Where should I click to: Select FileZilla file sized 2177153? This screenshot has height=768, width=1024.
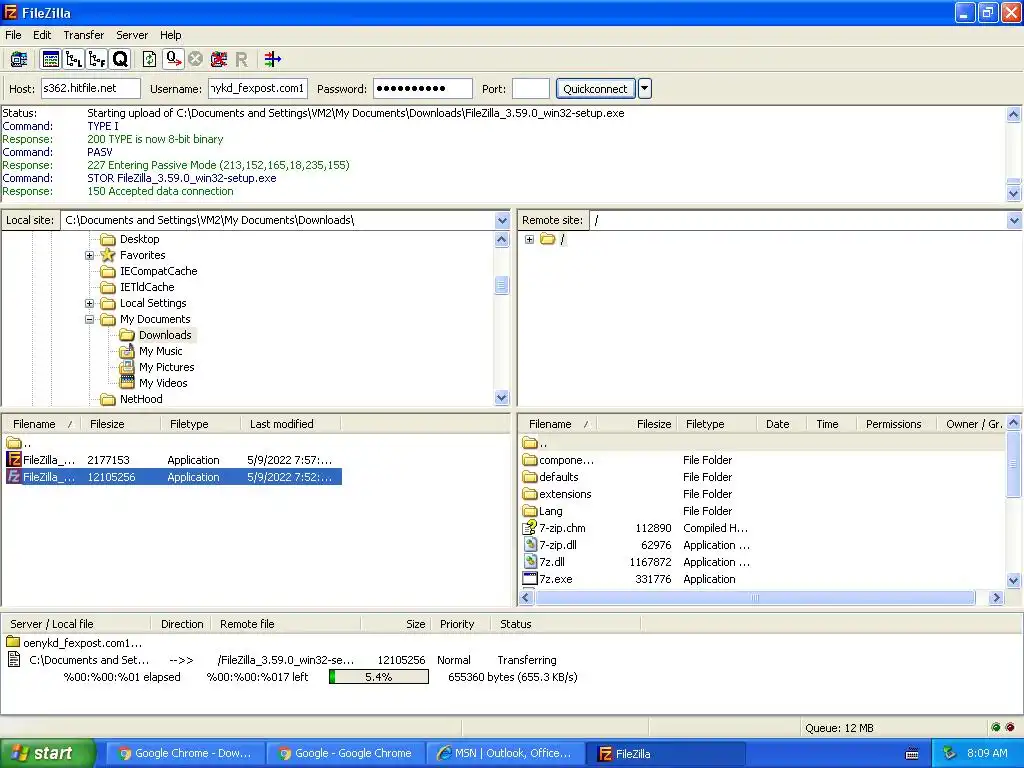173,460
